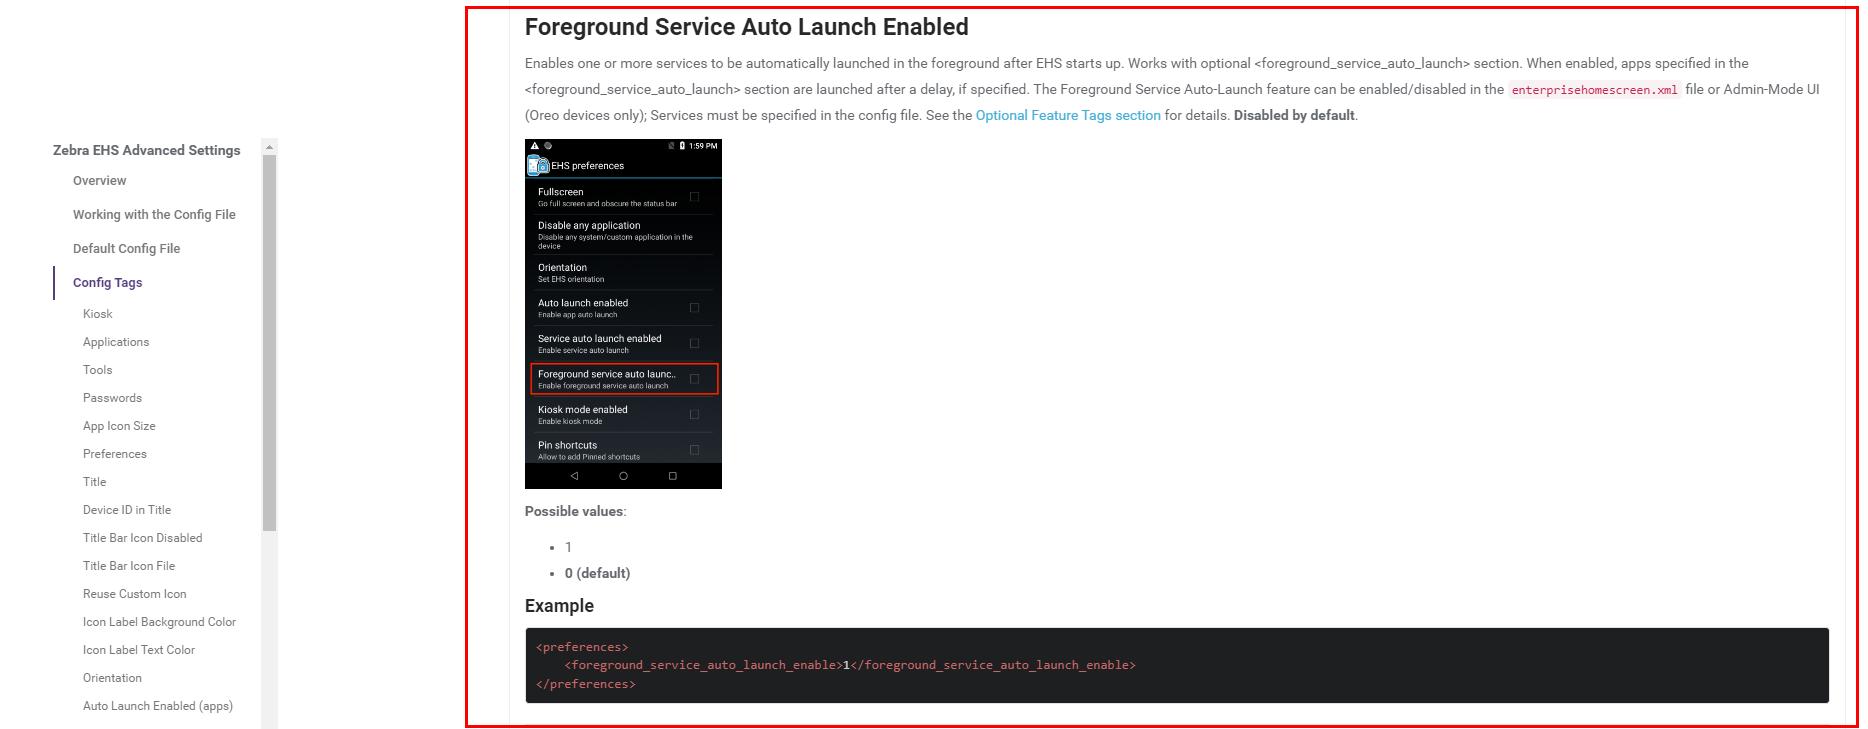Click the warning triangle status bar icon
The height and width of the screenshot is (729, 1868).
click(535, 146)
